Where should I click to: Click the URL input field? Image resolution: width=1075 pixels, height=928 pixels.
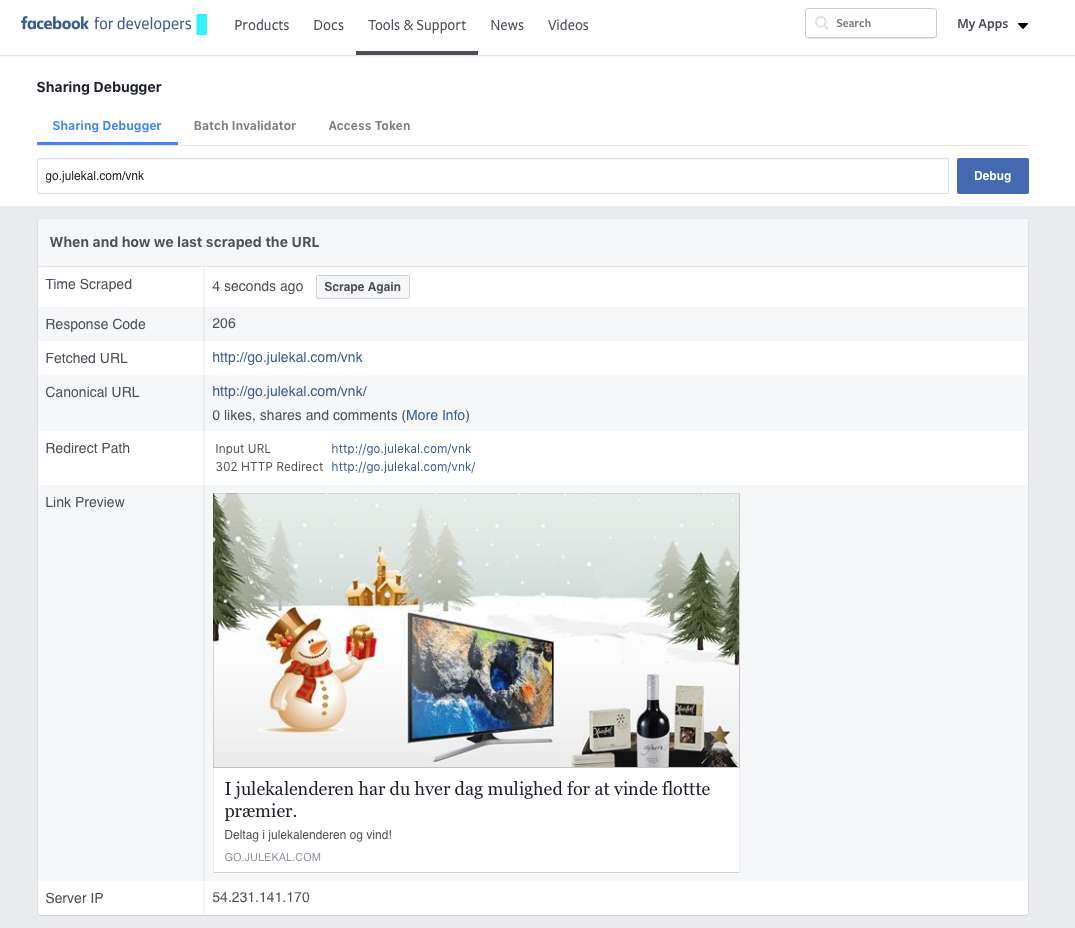(492, 176)
